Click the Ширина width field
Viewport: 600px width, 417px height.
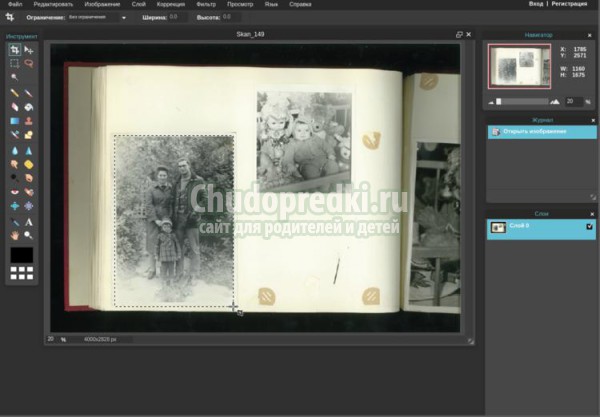tap(178, 17)
